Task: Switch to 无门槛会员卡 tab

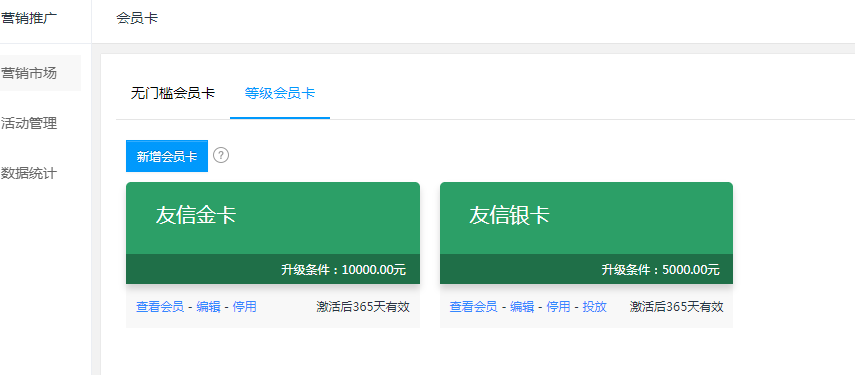Action: coord(173,93)
